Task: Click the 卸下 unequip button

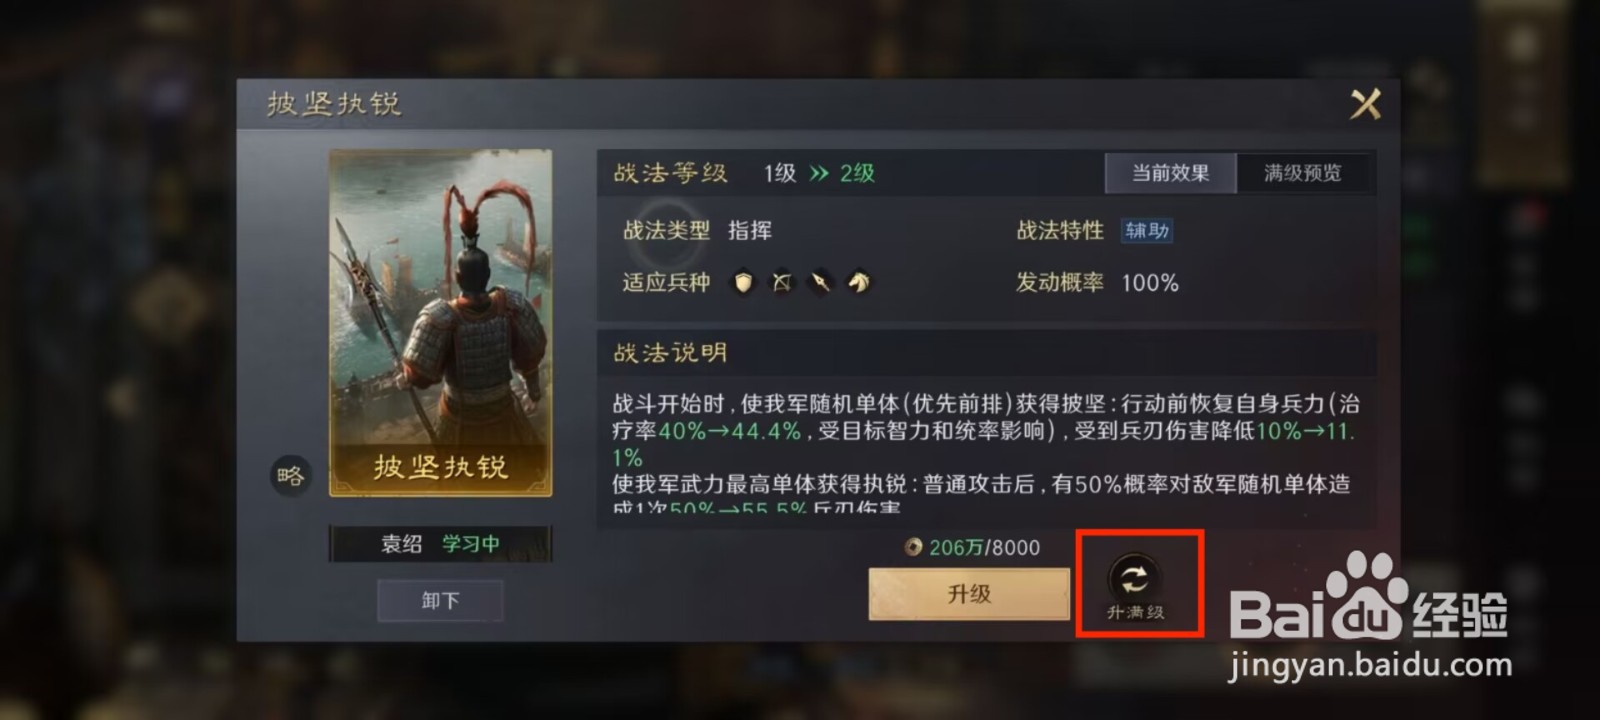Action: pyautogui.click(x=440, y=601)
